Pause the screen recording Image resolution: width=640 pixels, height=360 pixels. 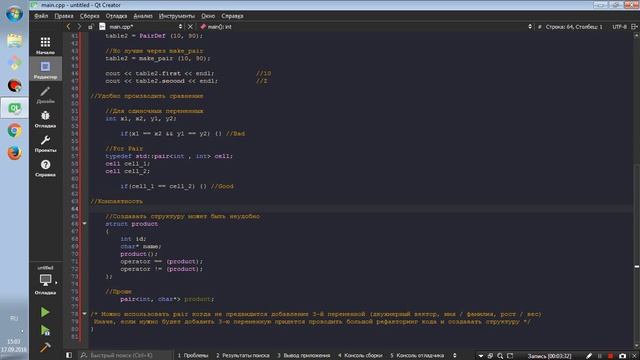pyautogui.click(x=600, y=356)
